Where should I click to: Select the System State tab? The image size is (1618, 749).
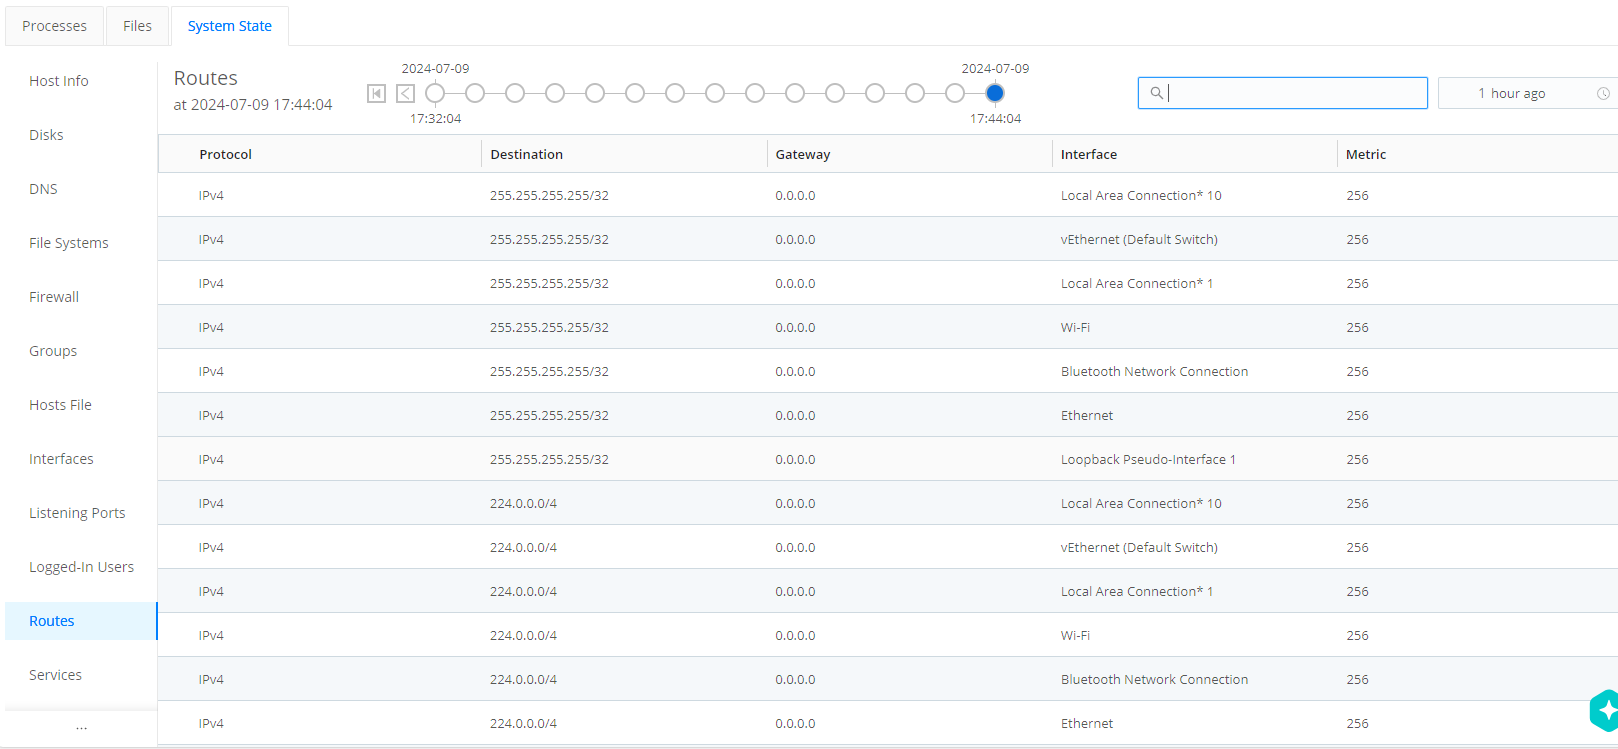point(230,26)
